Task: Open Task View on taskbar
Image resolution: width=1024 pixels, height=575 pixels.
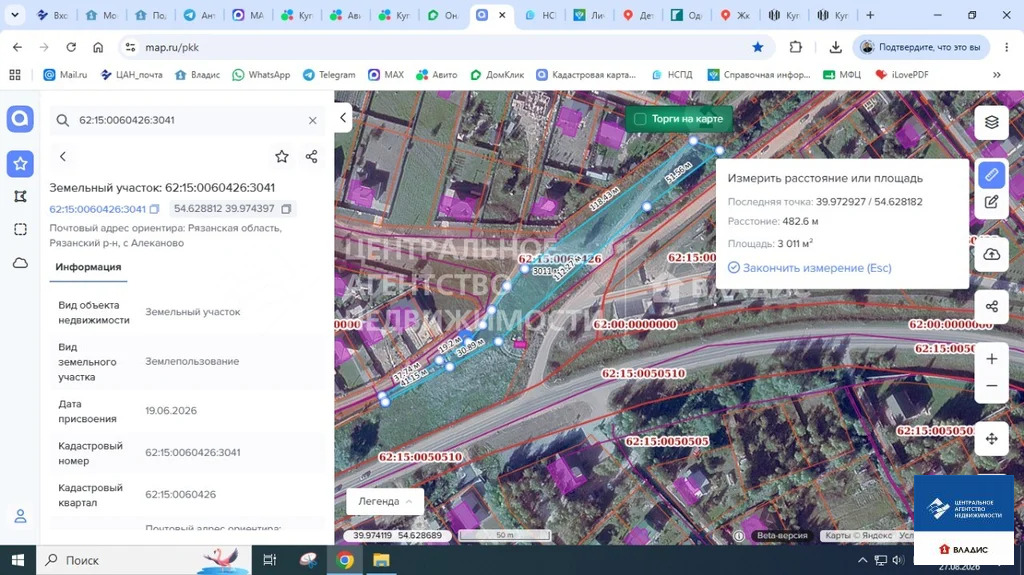Action: coord(269,560)
